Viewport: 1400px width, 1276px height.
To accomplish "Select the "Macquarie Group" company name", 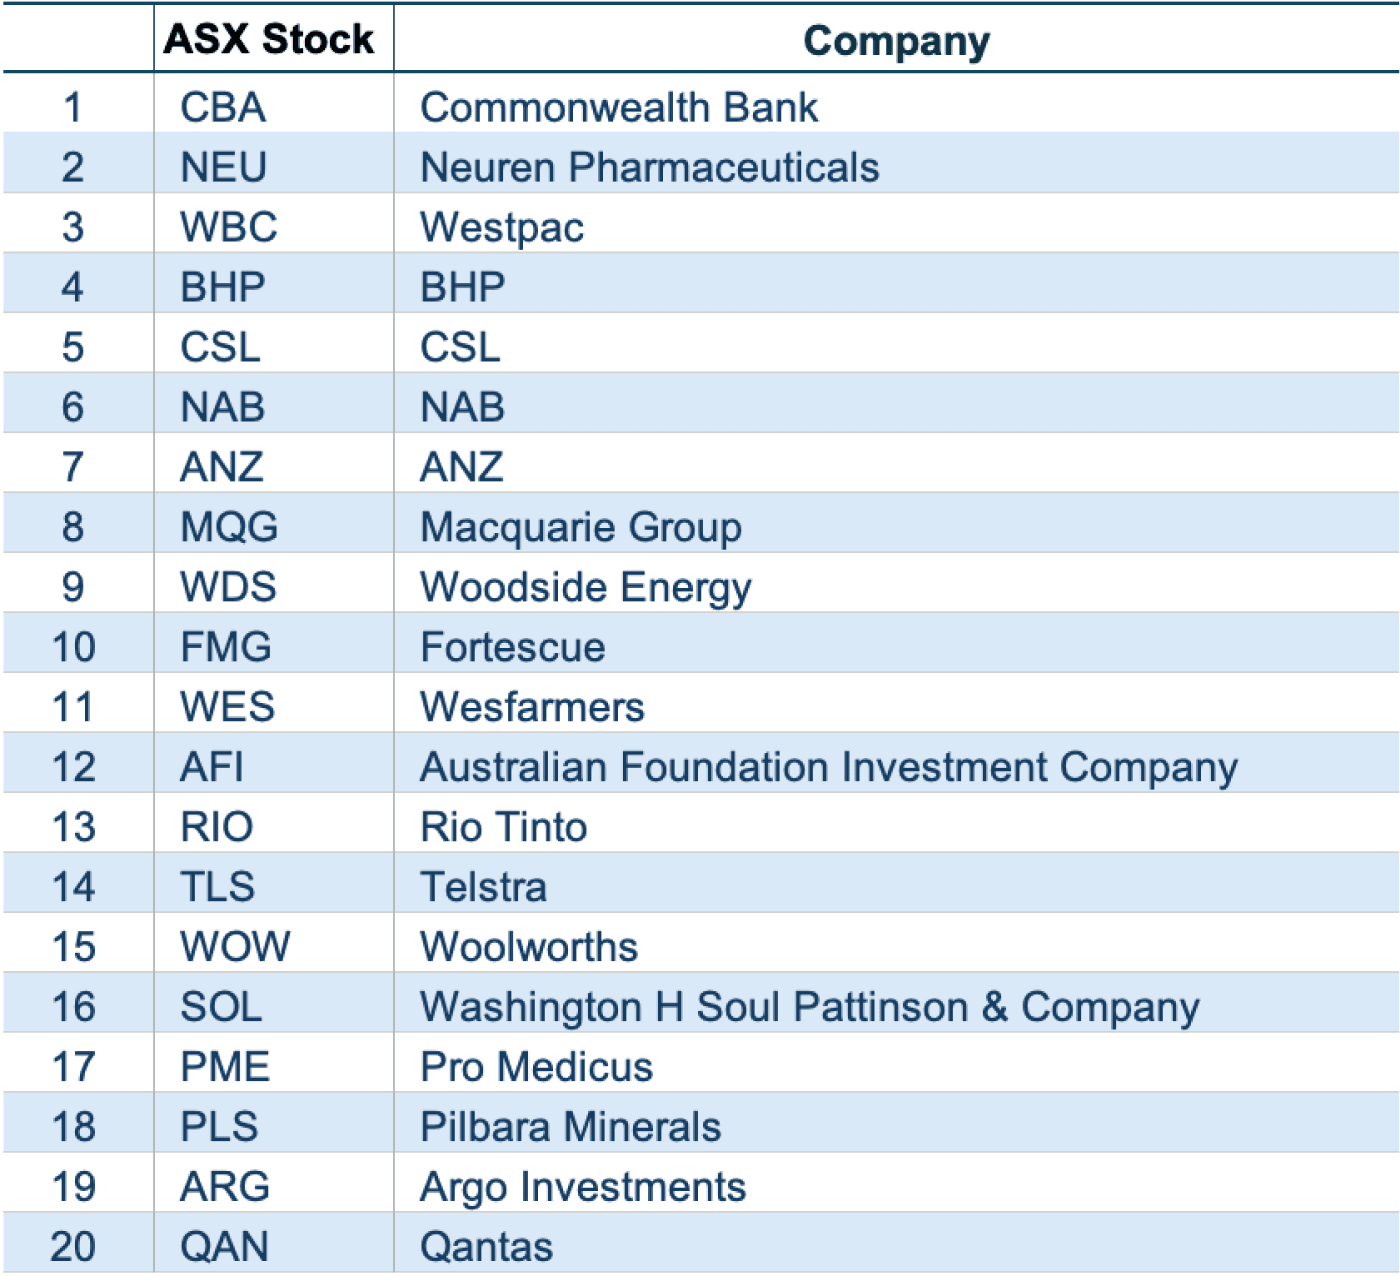I will (x=581, y=528).
